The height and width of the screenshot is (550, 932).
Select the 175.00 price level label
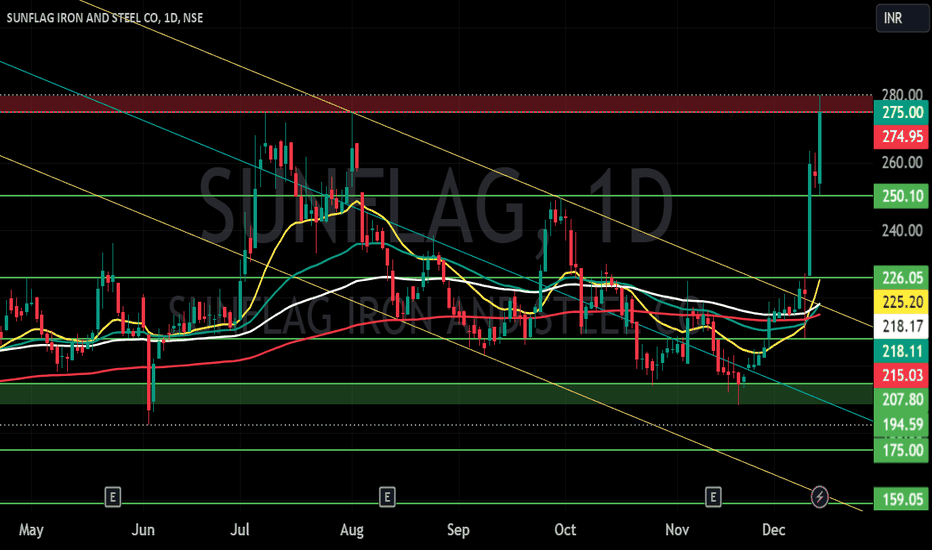click(902, 450)
